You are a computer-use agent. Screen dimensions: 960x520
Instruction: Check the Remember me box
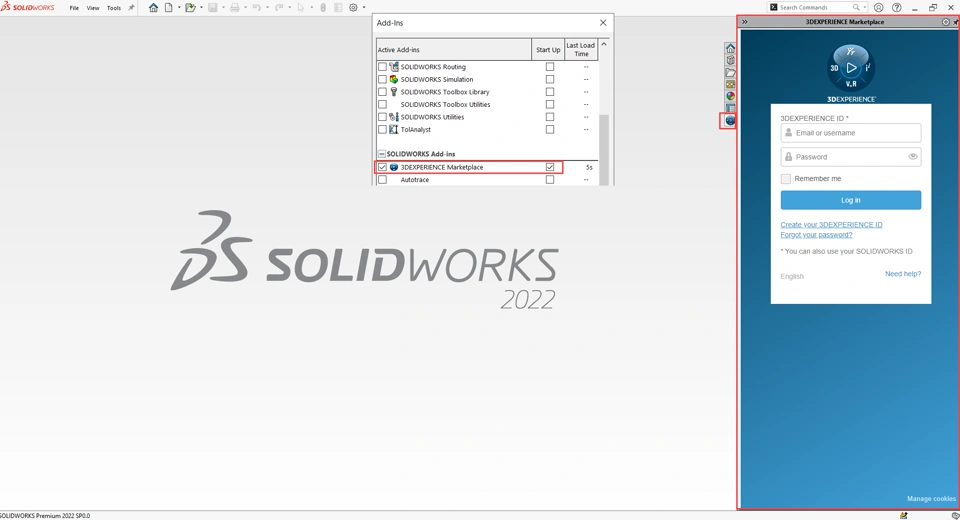tap(786, 179)
